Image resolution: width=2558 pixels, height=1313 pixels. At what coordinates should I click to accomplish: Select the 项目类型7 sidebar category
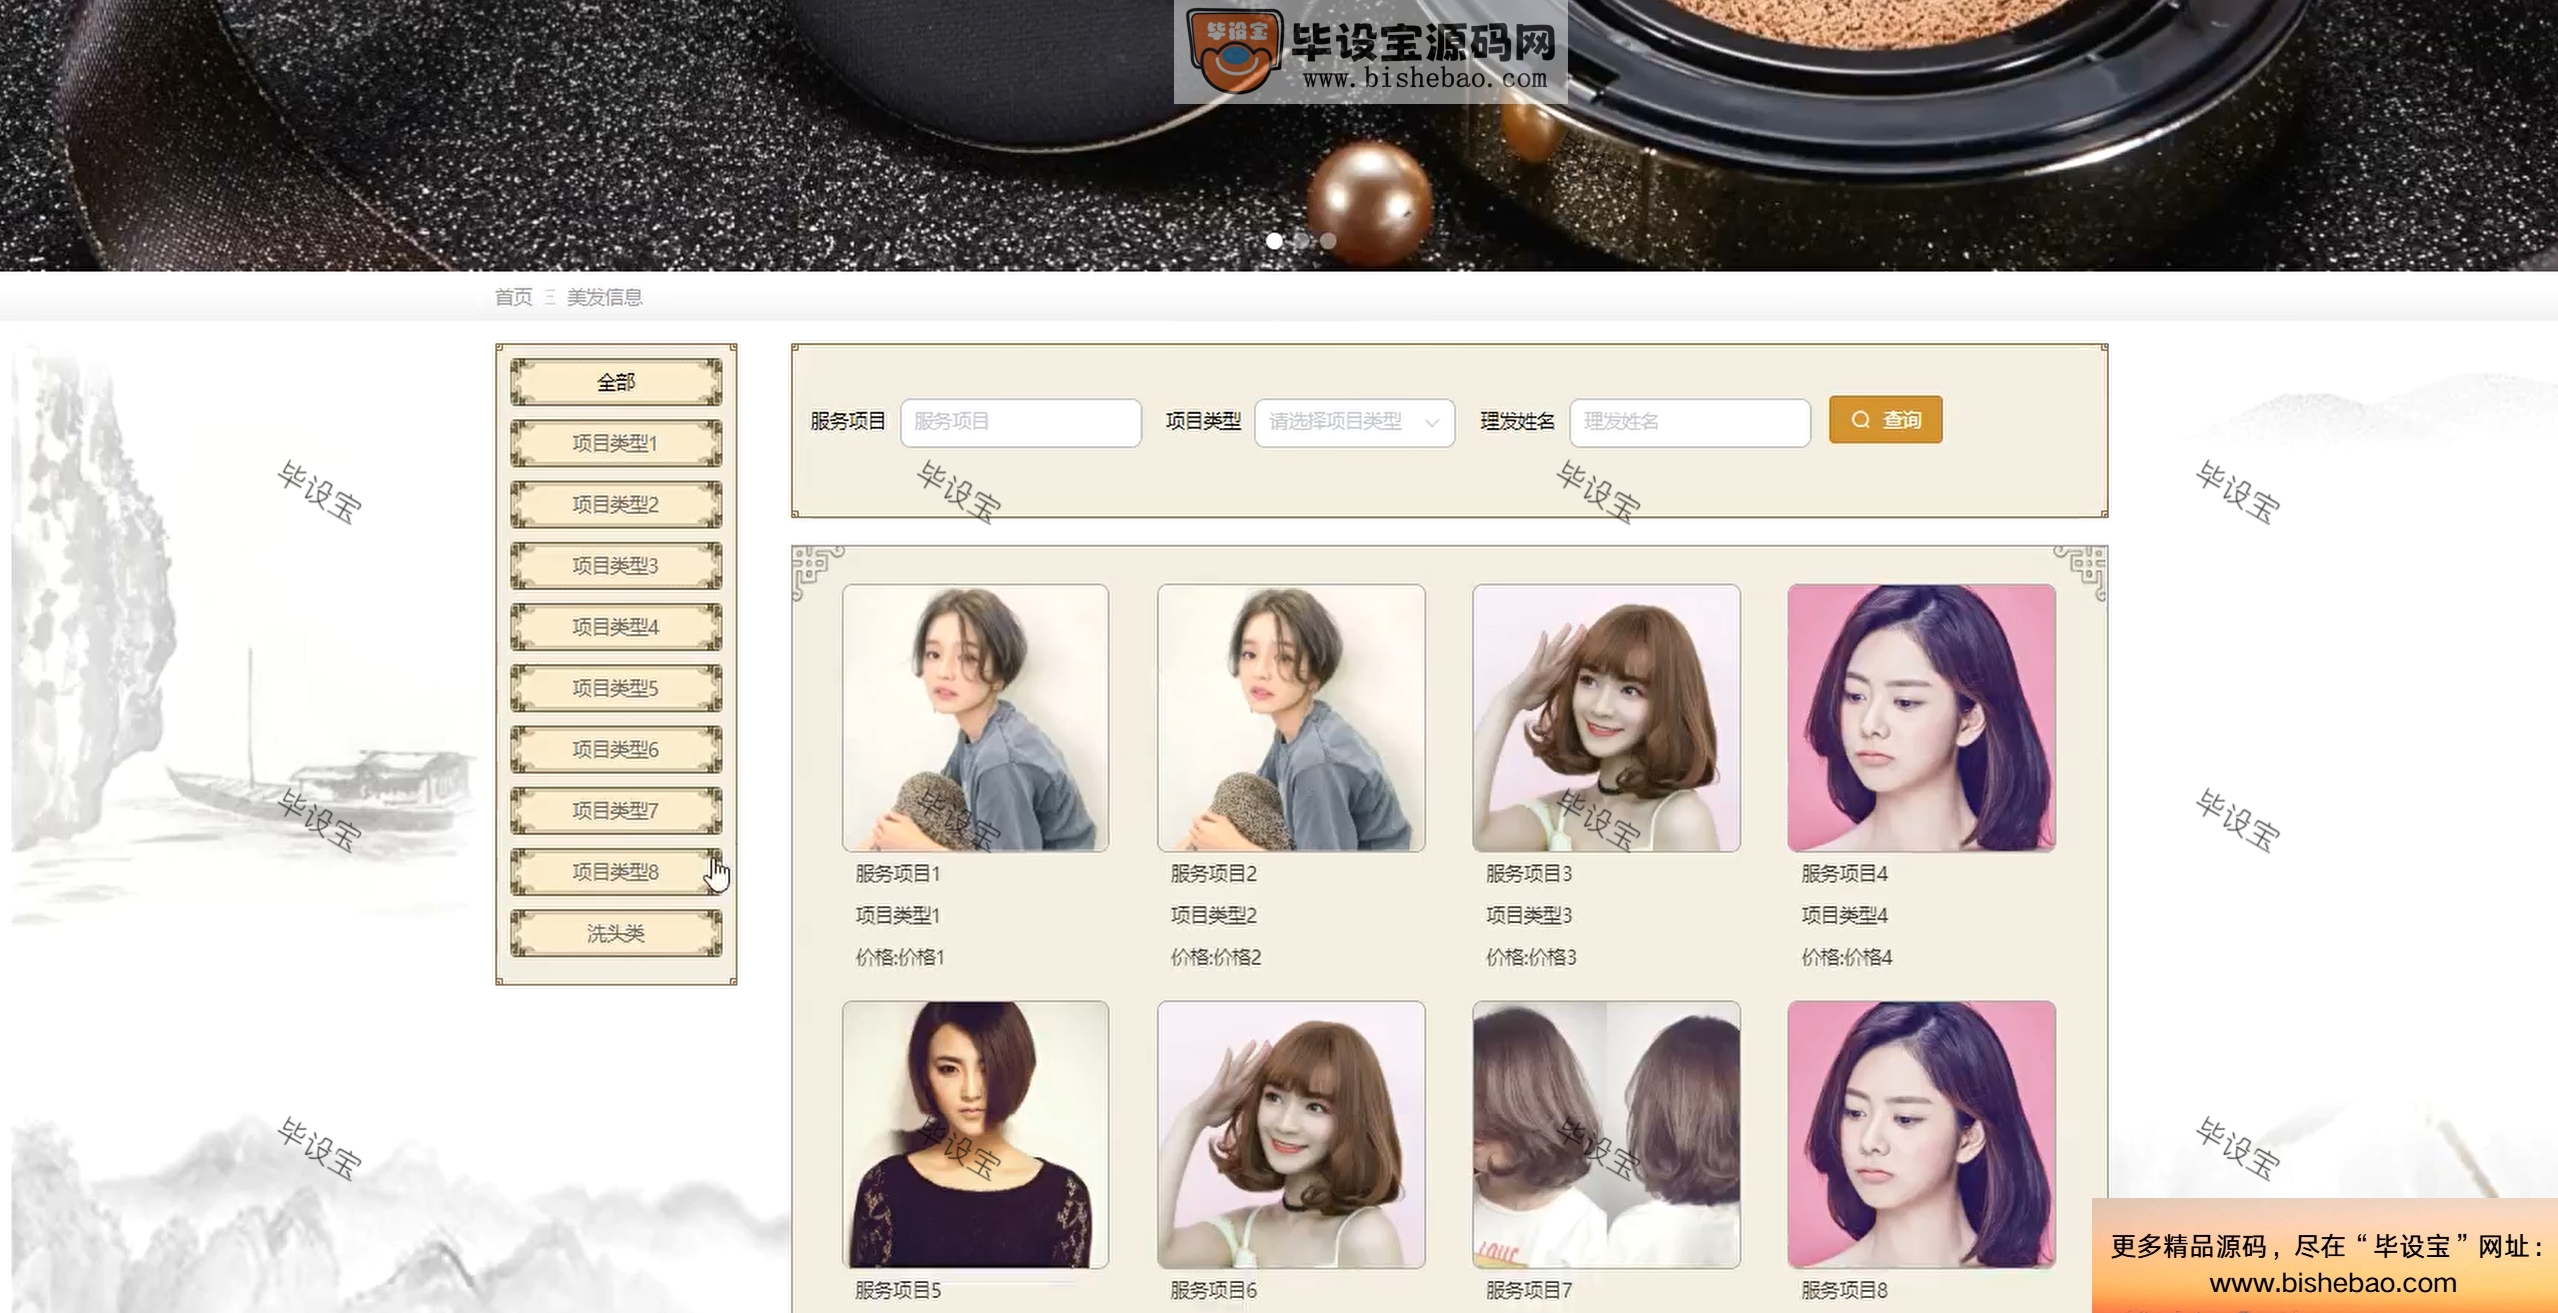click(x=616, y=810)
